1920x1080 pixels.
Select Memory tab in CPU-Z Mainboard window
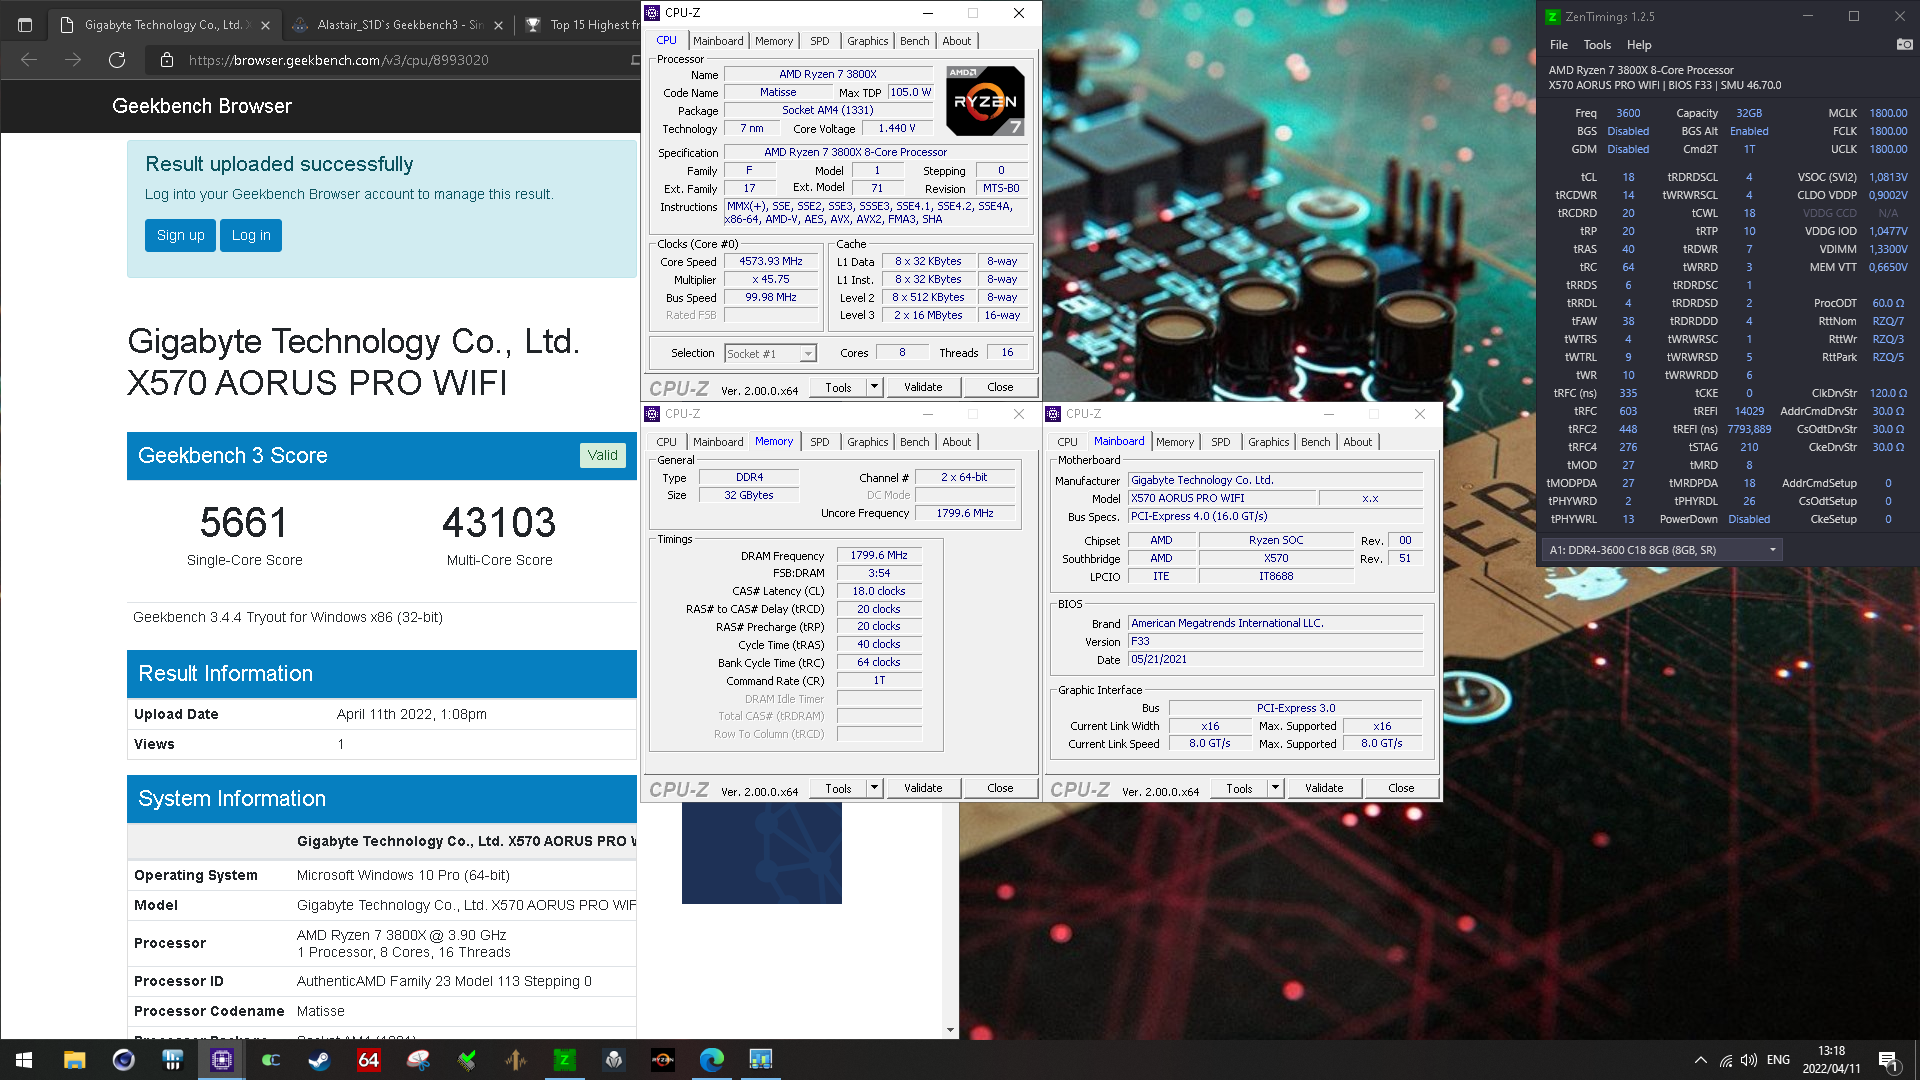[x=1175, y=442]
